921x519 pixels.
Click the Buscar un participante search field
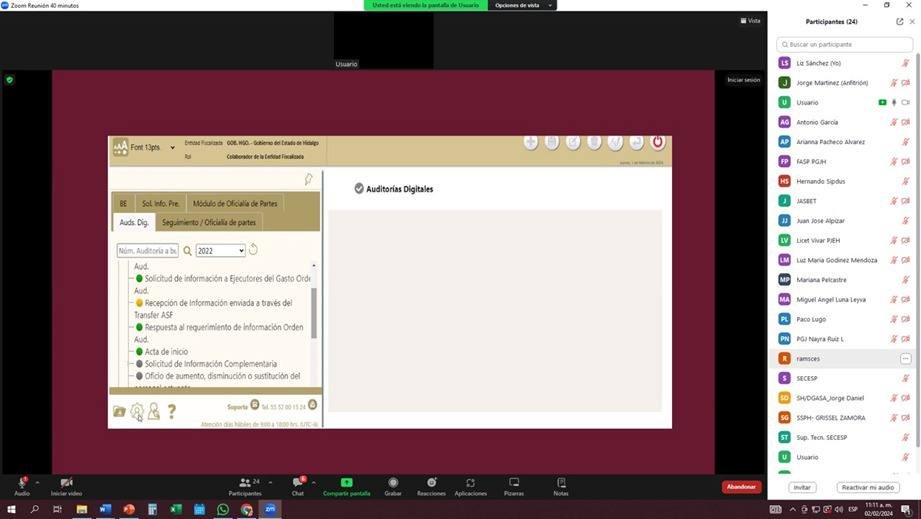tap(845, 44)
